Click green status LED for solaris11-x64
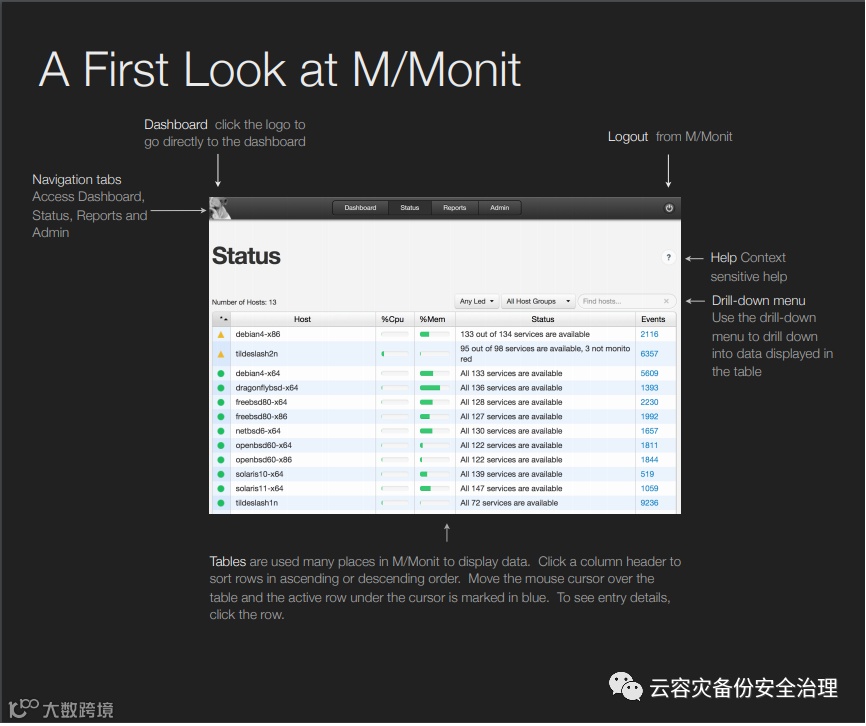The height and width of the screenshot is (726, 866). [221, 489]
